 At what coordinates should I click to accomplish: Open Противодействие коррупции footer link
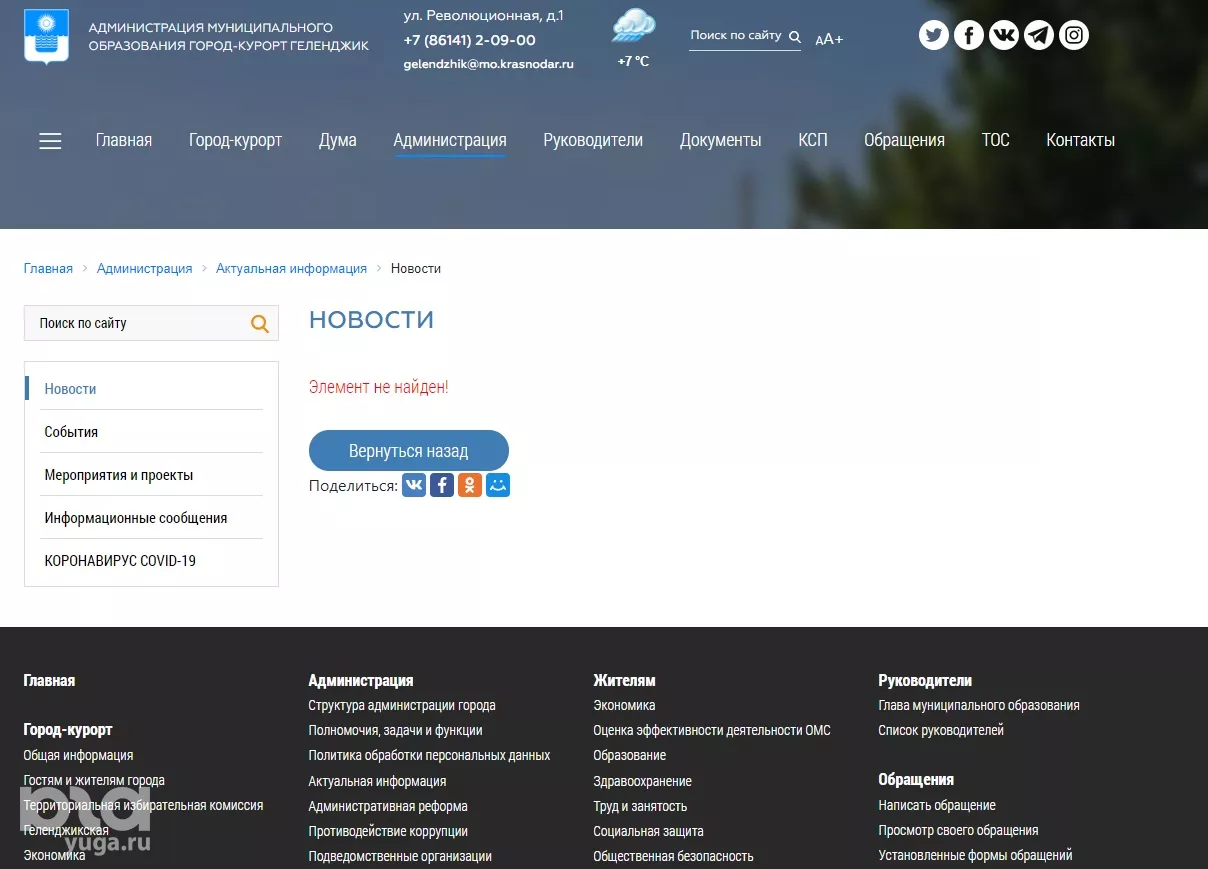(388, 831)
